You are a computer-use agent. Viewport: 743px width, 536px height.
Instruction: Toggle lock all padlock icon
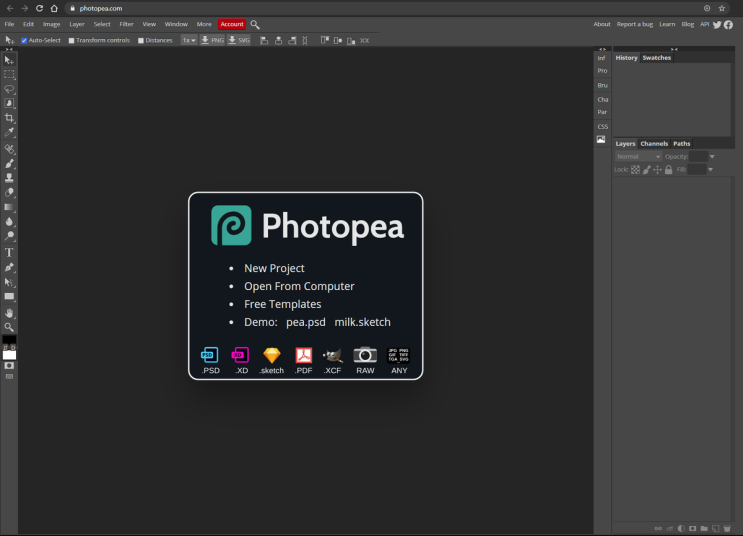pos(669,170)
